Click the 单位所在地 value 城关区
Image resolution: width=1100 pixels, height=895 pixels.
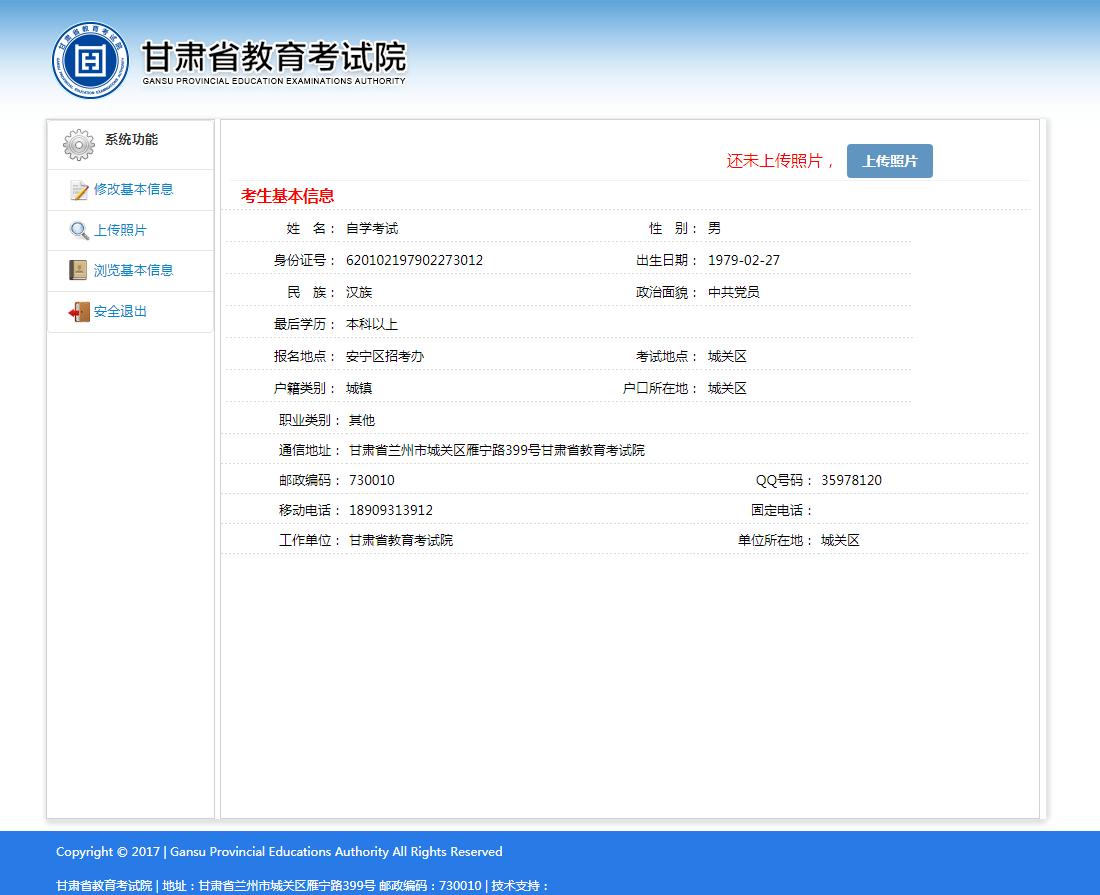click(840, 540)
